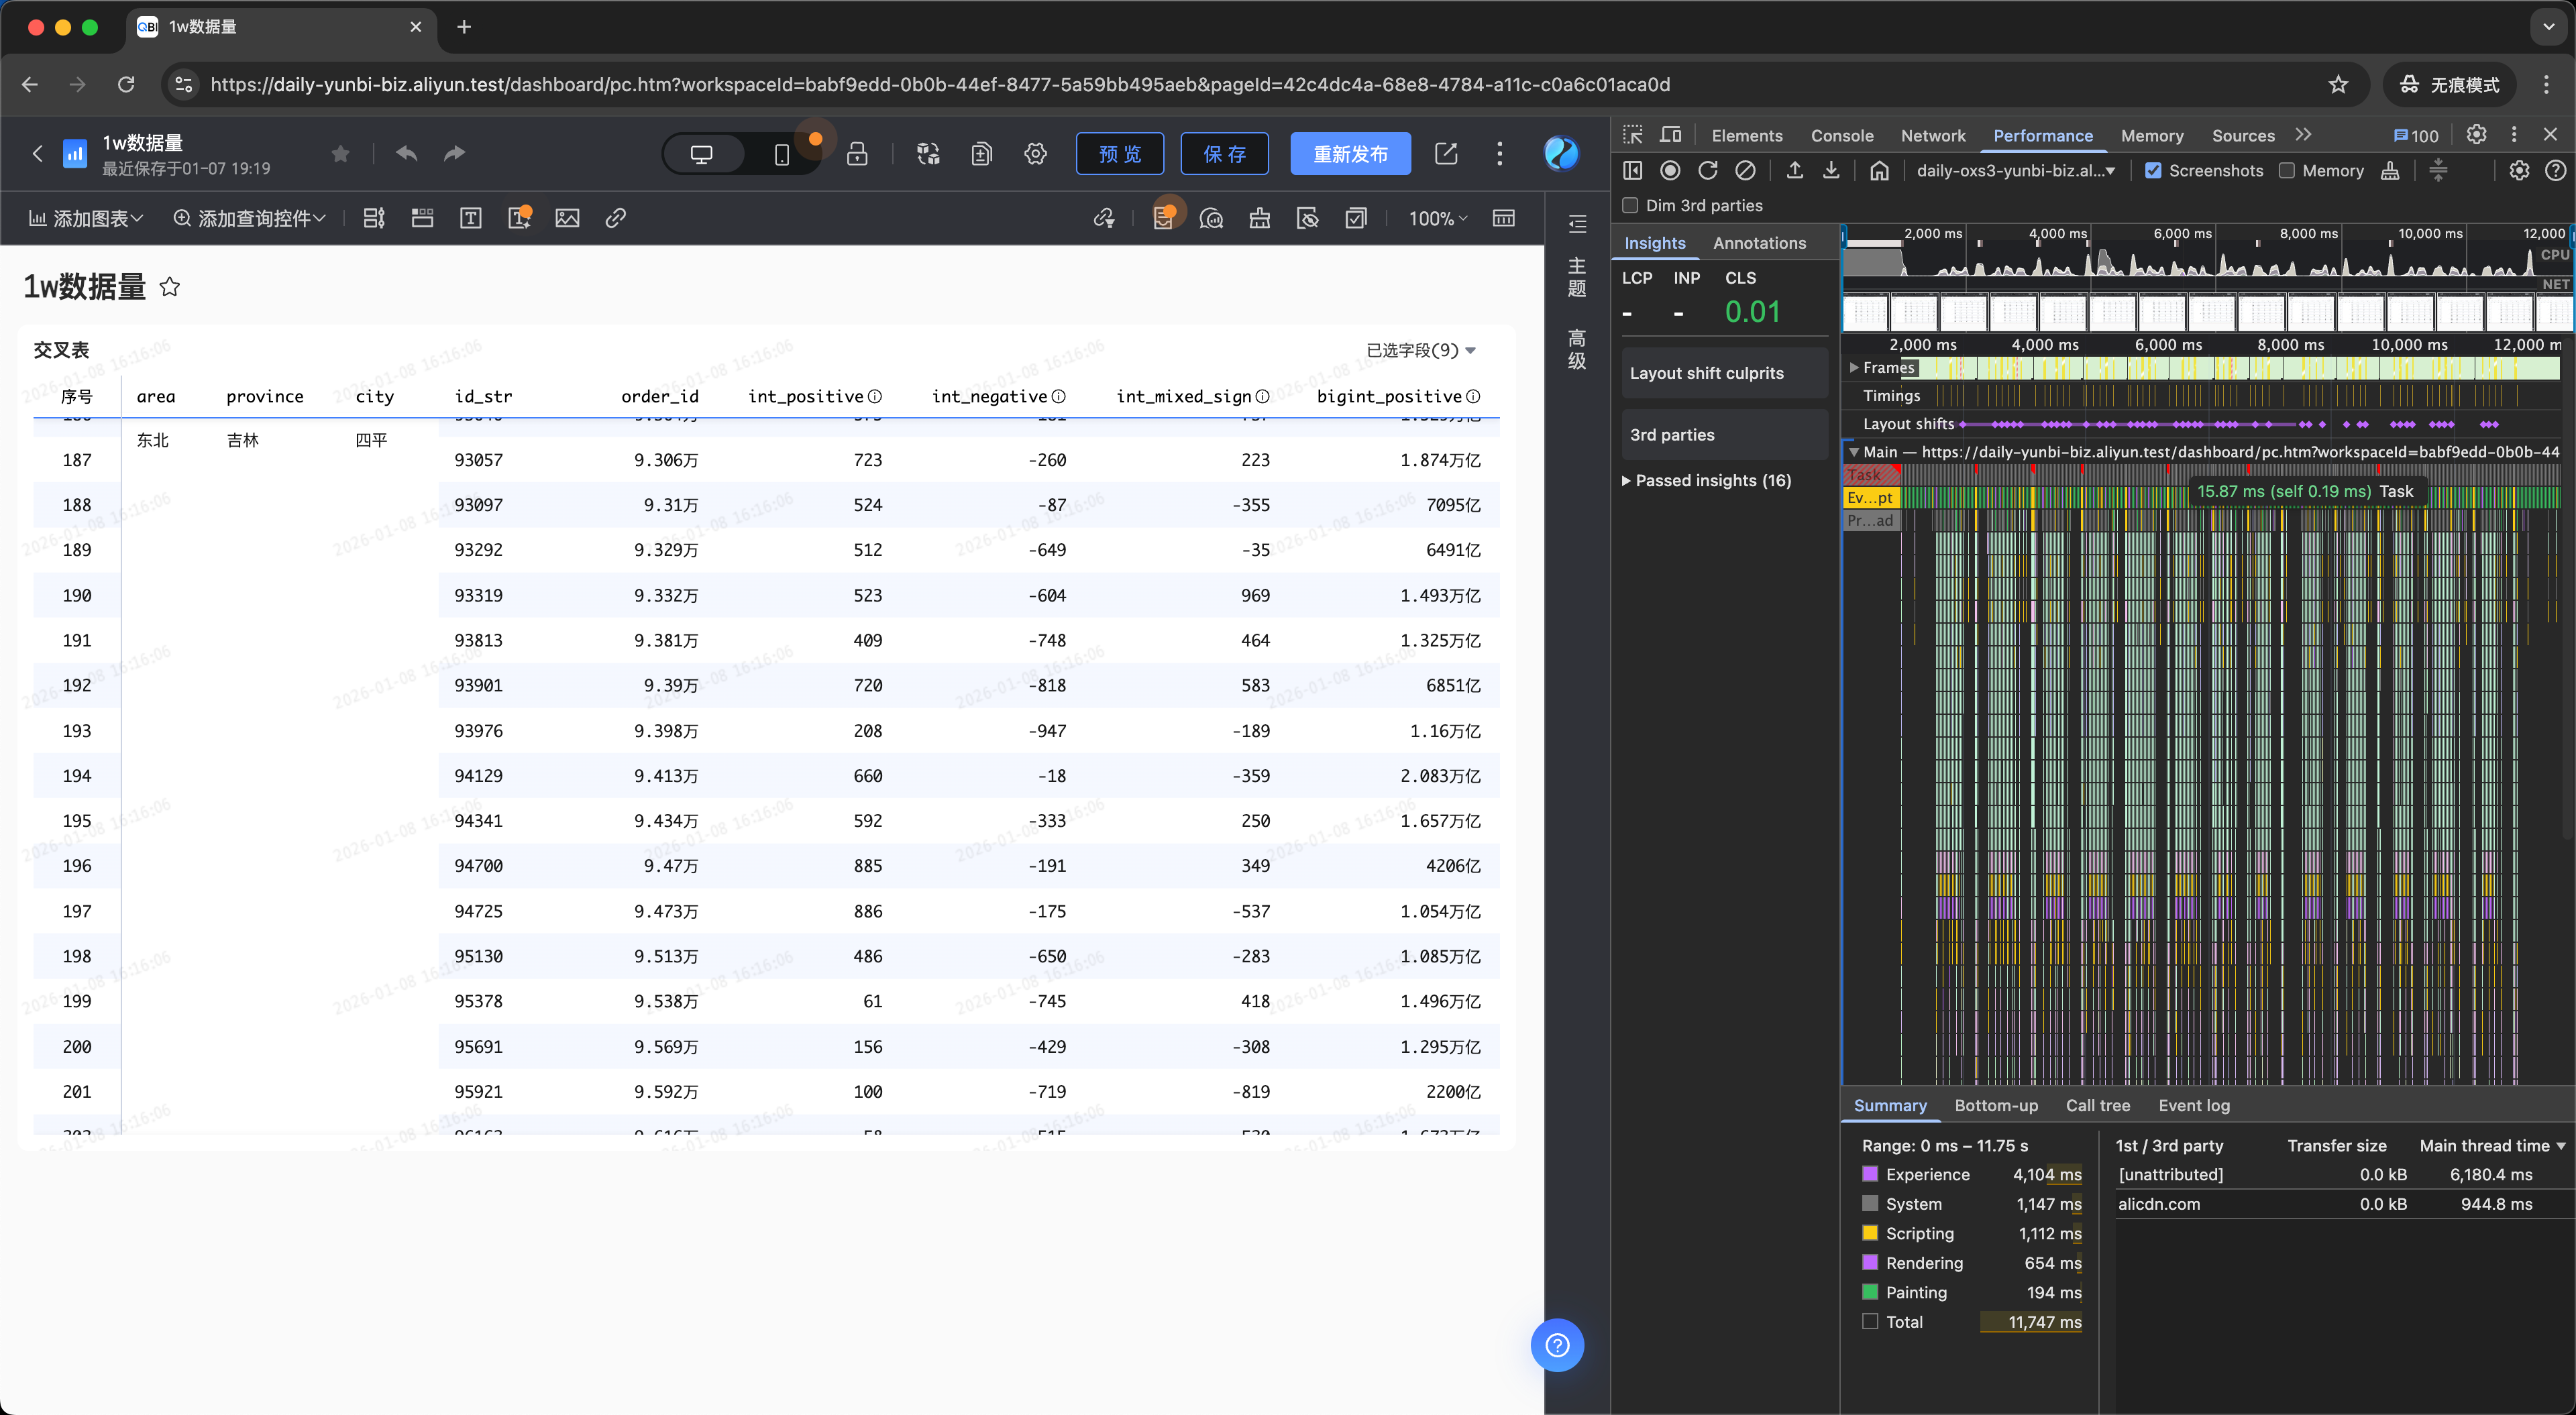Download the performance profile
The image size is (2576, 1415).
coord(1831,171)
